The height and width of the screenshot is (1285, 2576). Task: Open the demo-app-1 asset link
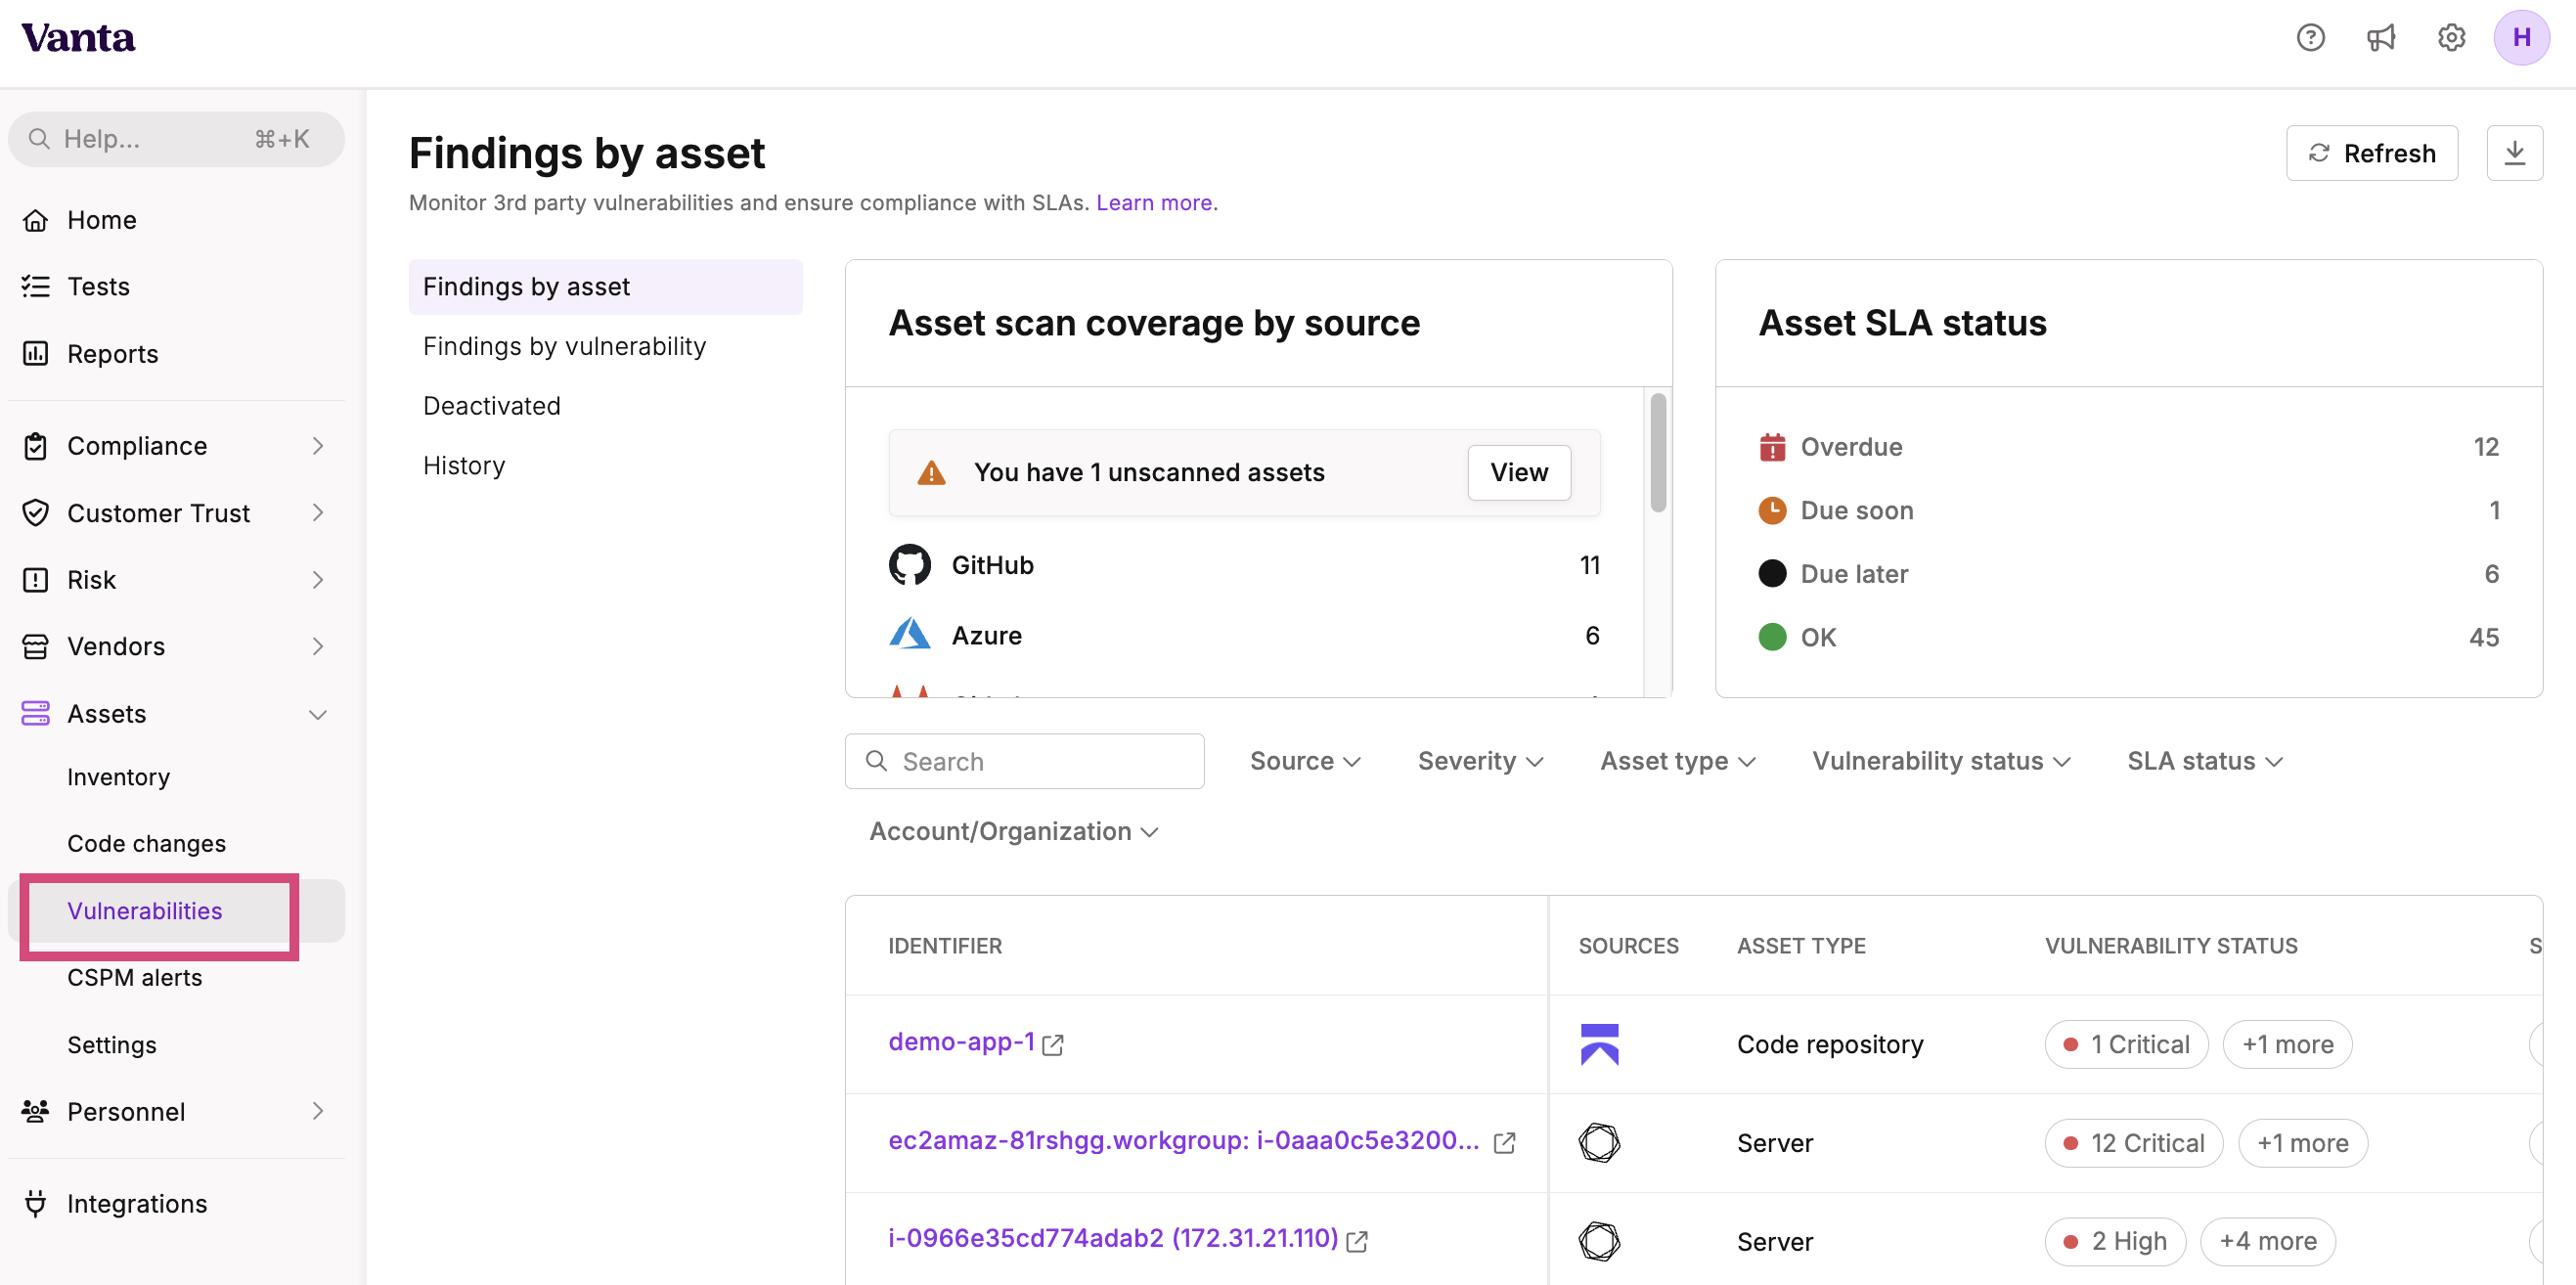[961, 1042]
